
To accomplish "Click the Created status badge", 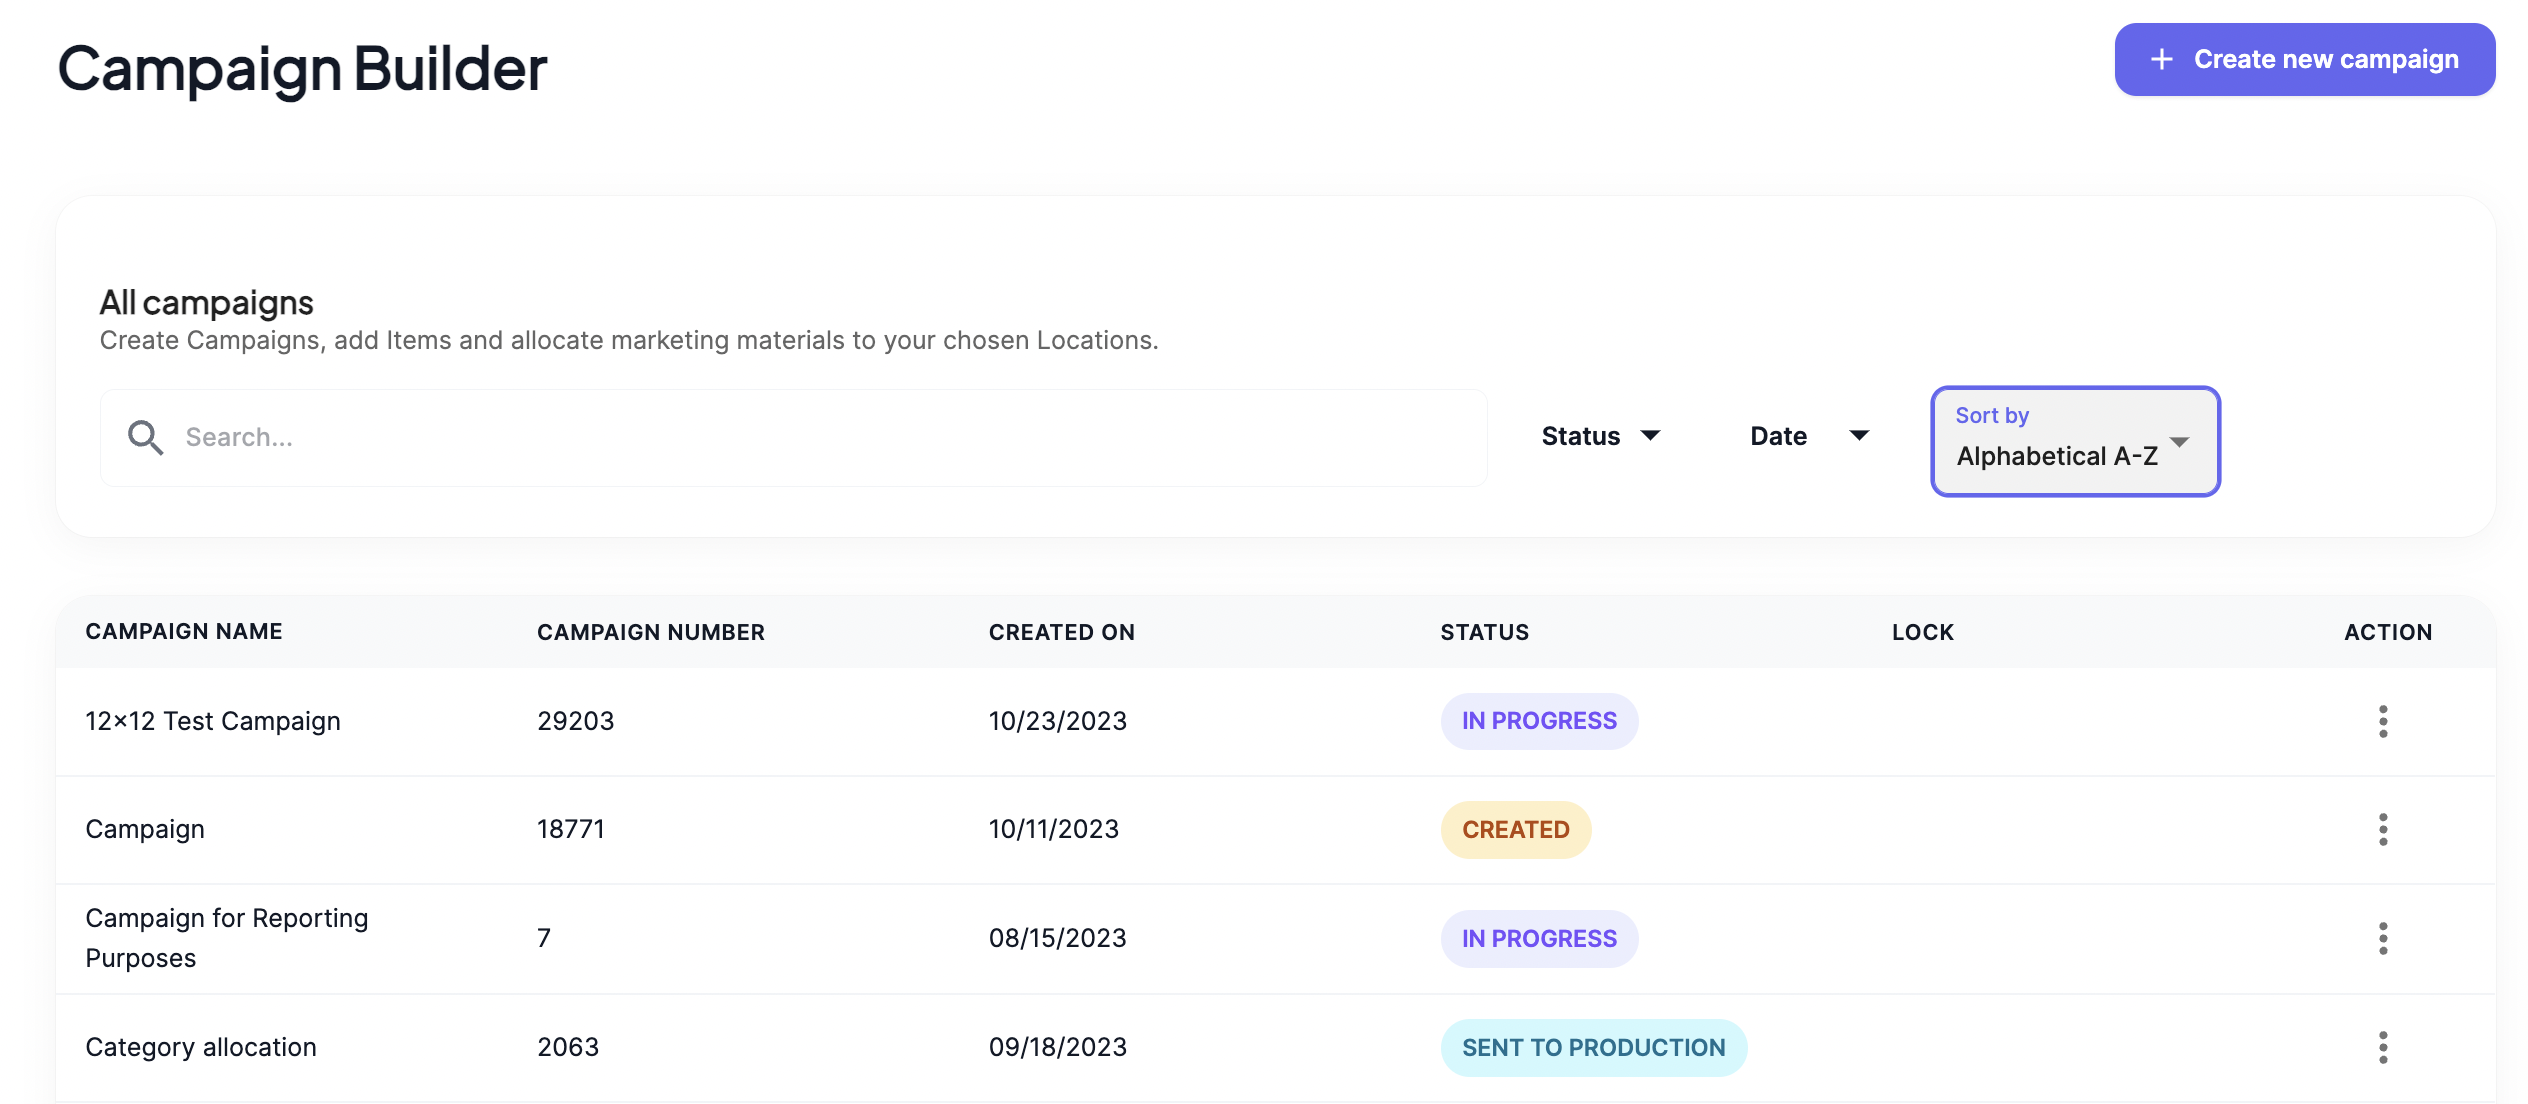I will point(1515,830).
